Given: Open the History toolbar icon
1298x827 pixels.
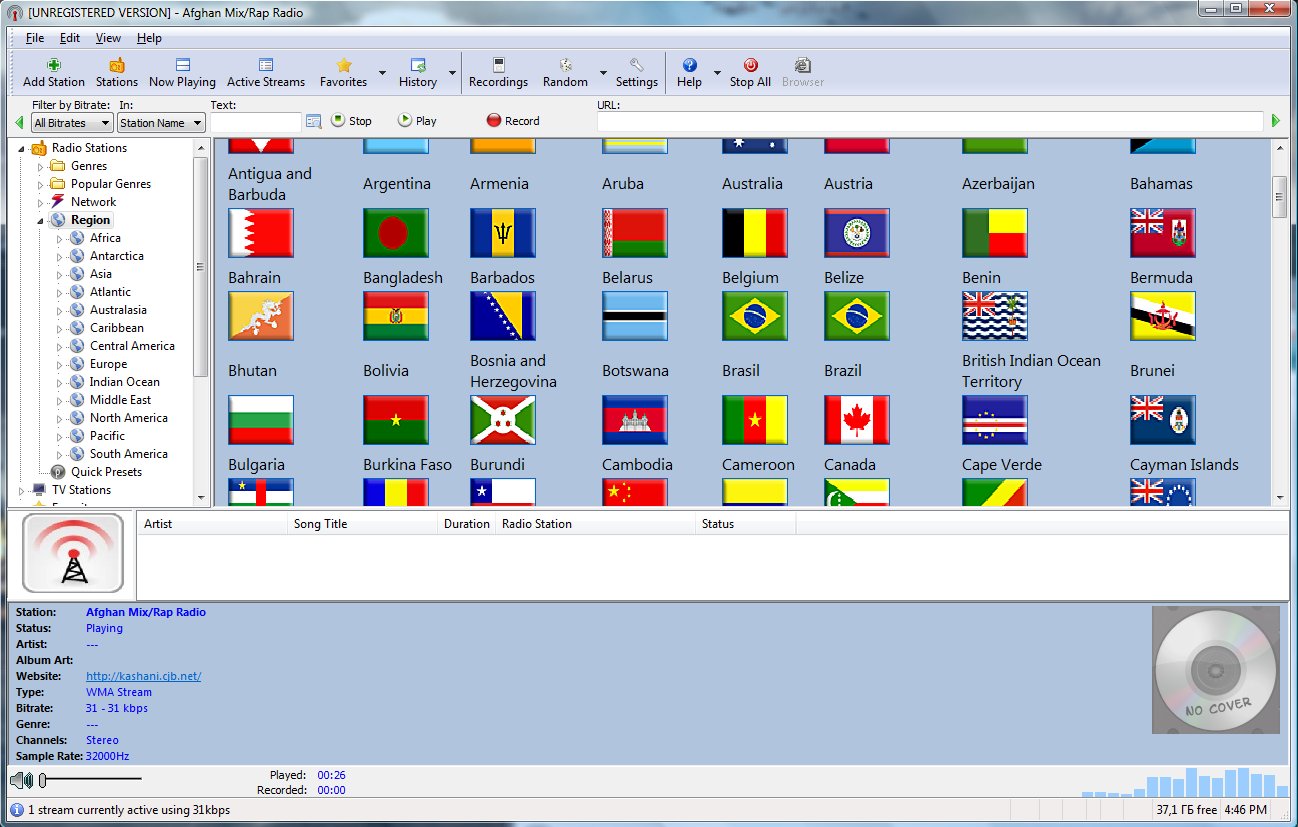Looking at the screenshot, I should (x=418, y=65).
